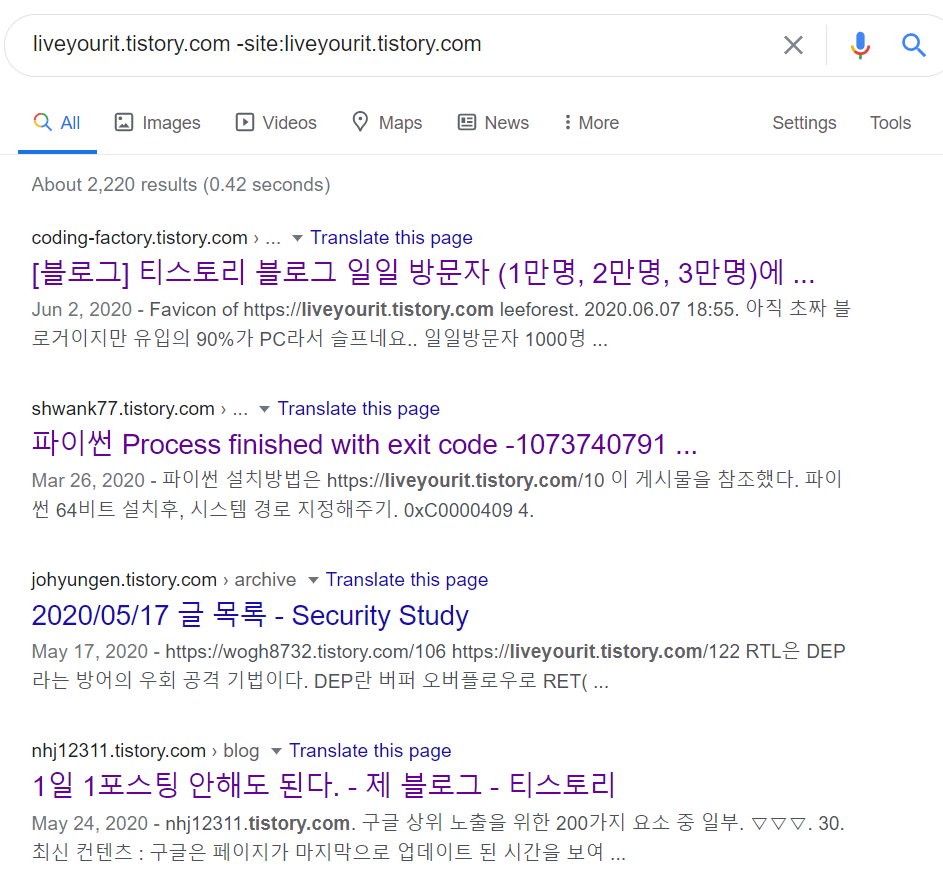
Task: Click the johyungen.tistory.com › archive URL text
Action: [x=164, y=580]
